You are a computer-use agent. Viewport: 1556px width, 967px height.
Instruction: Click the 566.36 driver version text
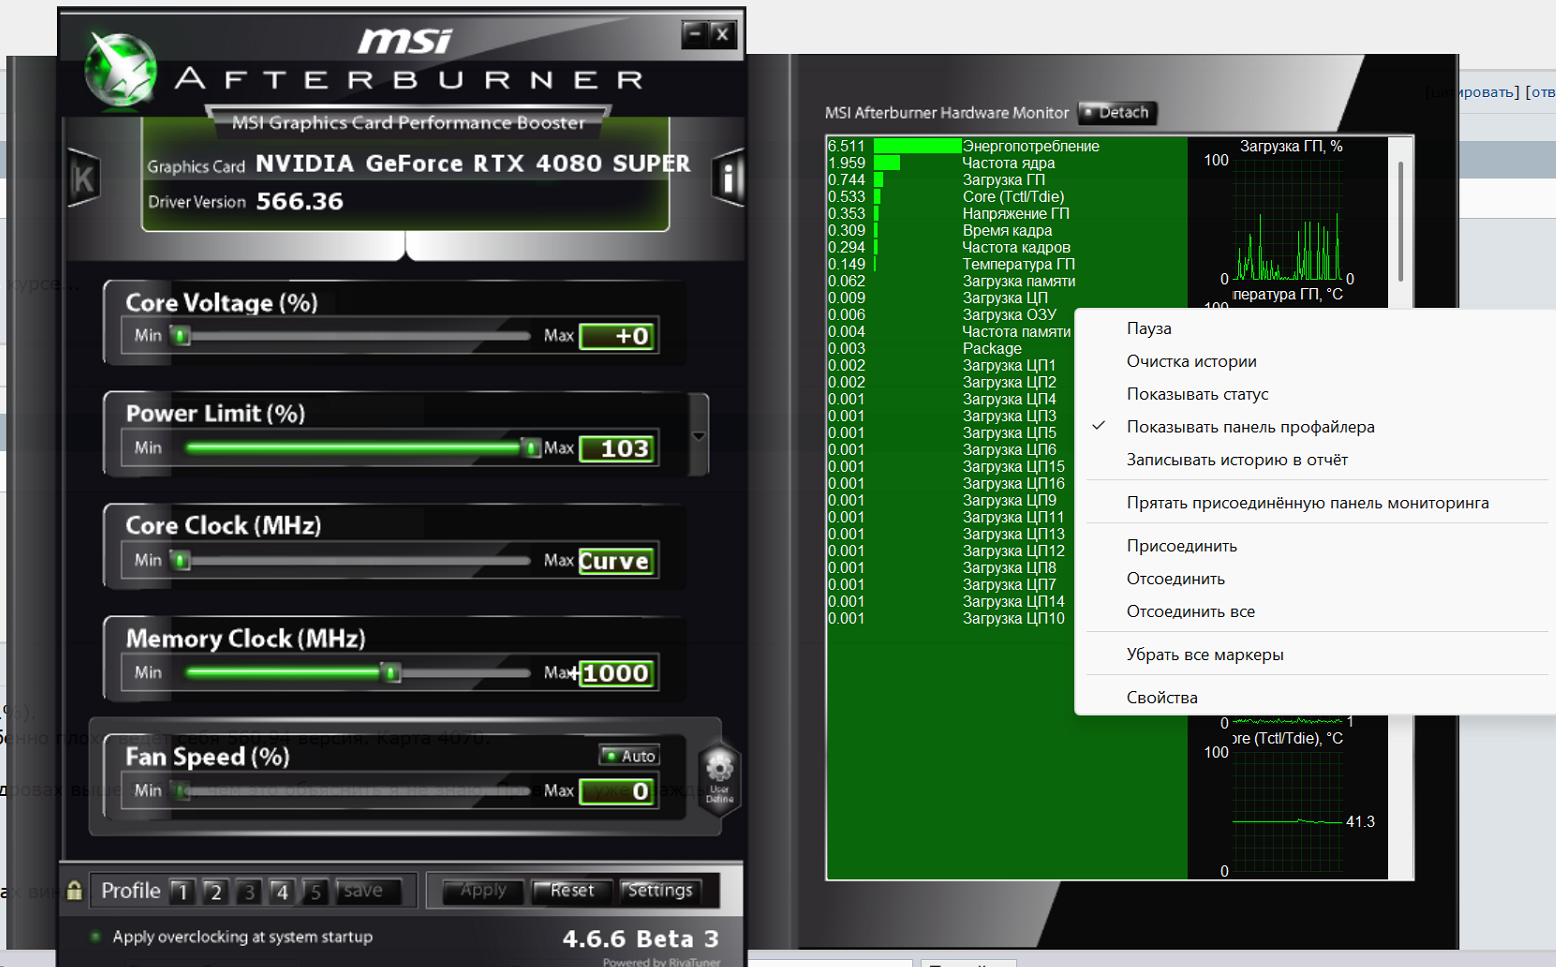point(300,202)
